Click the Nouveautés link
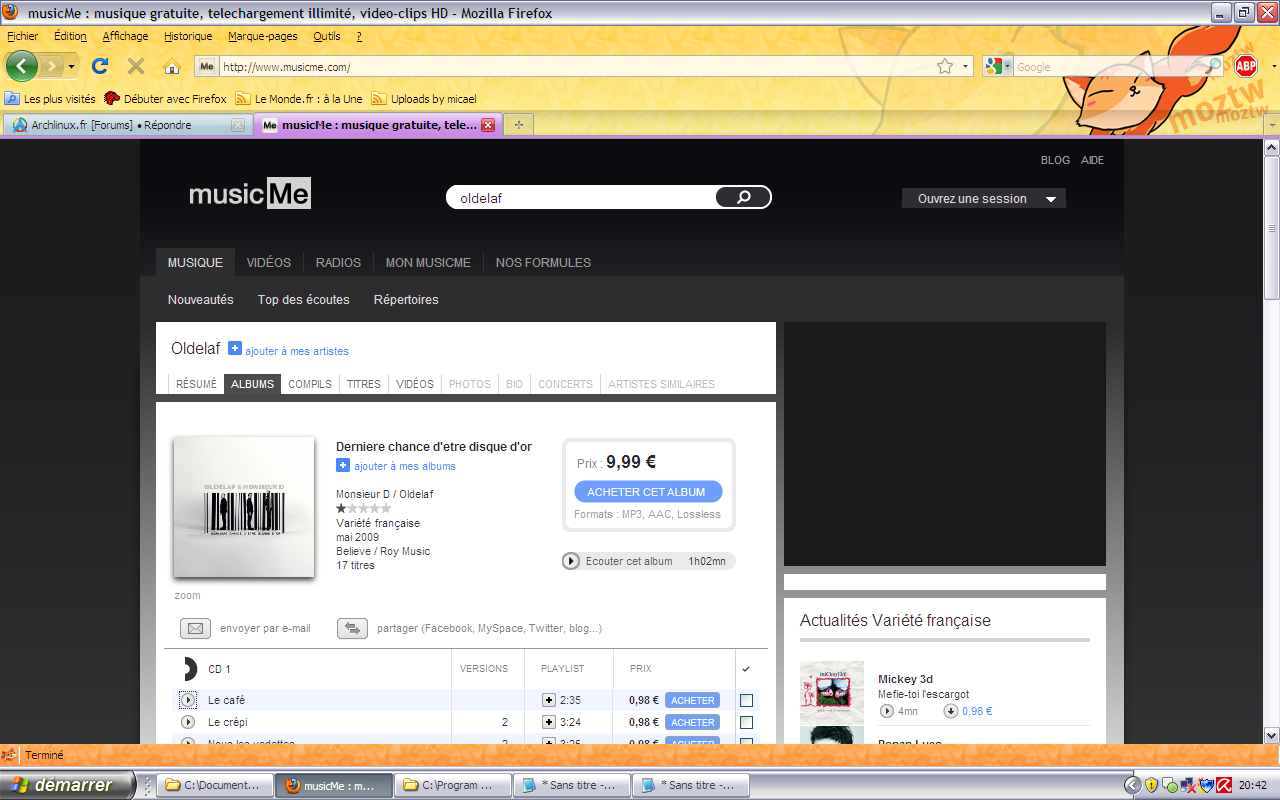This screenshot has width=1280, height=800. (200, 299)
